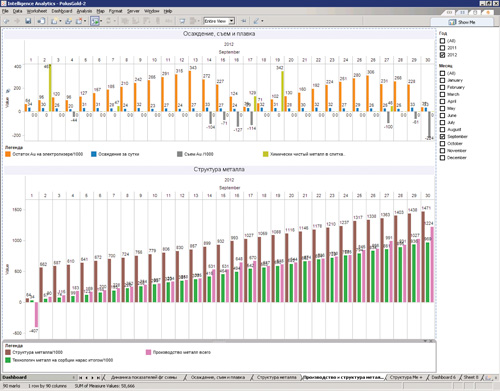This screenshot has height=391, width=500.
Task: Open the Server menu
Action: [x=133, y=11]
